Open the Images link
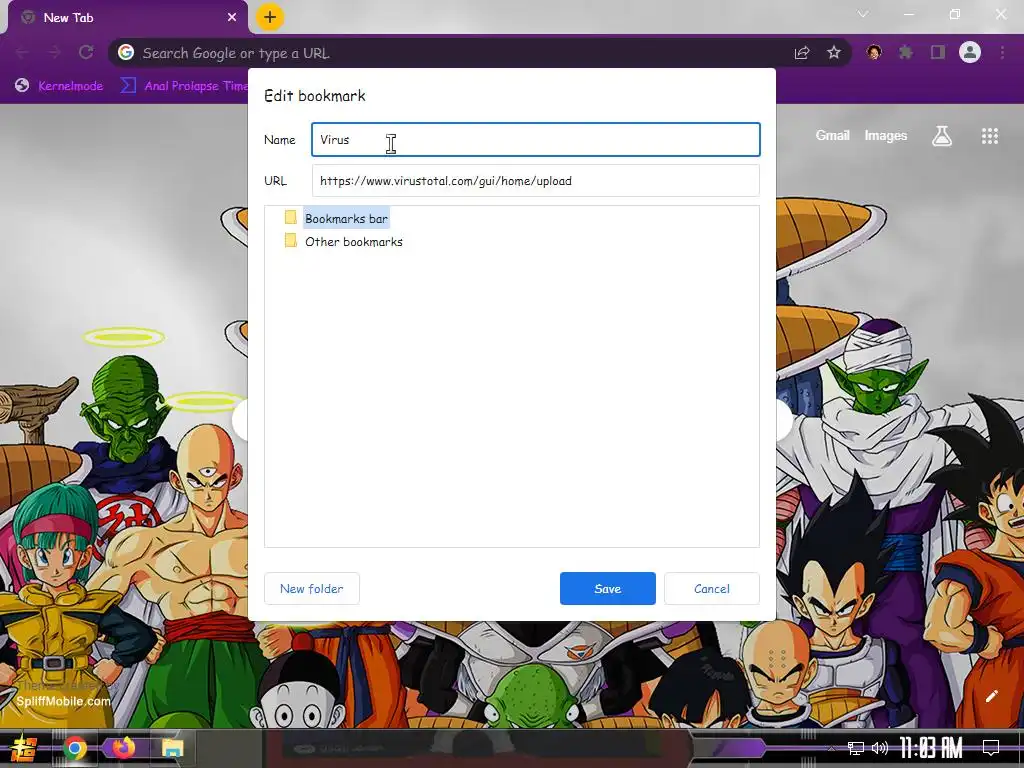 pyautogui.click(x=886, y=136)
